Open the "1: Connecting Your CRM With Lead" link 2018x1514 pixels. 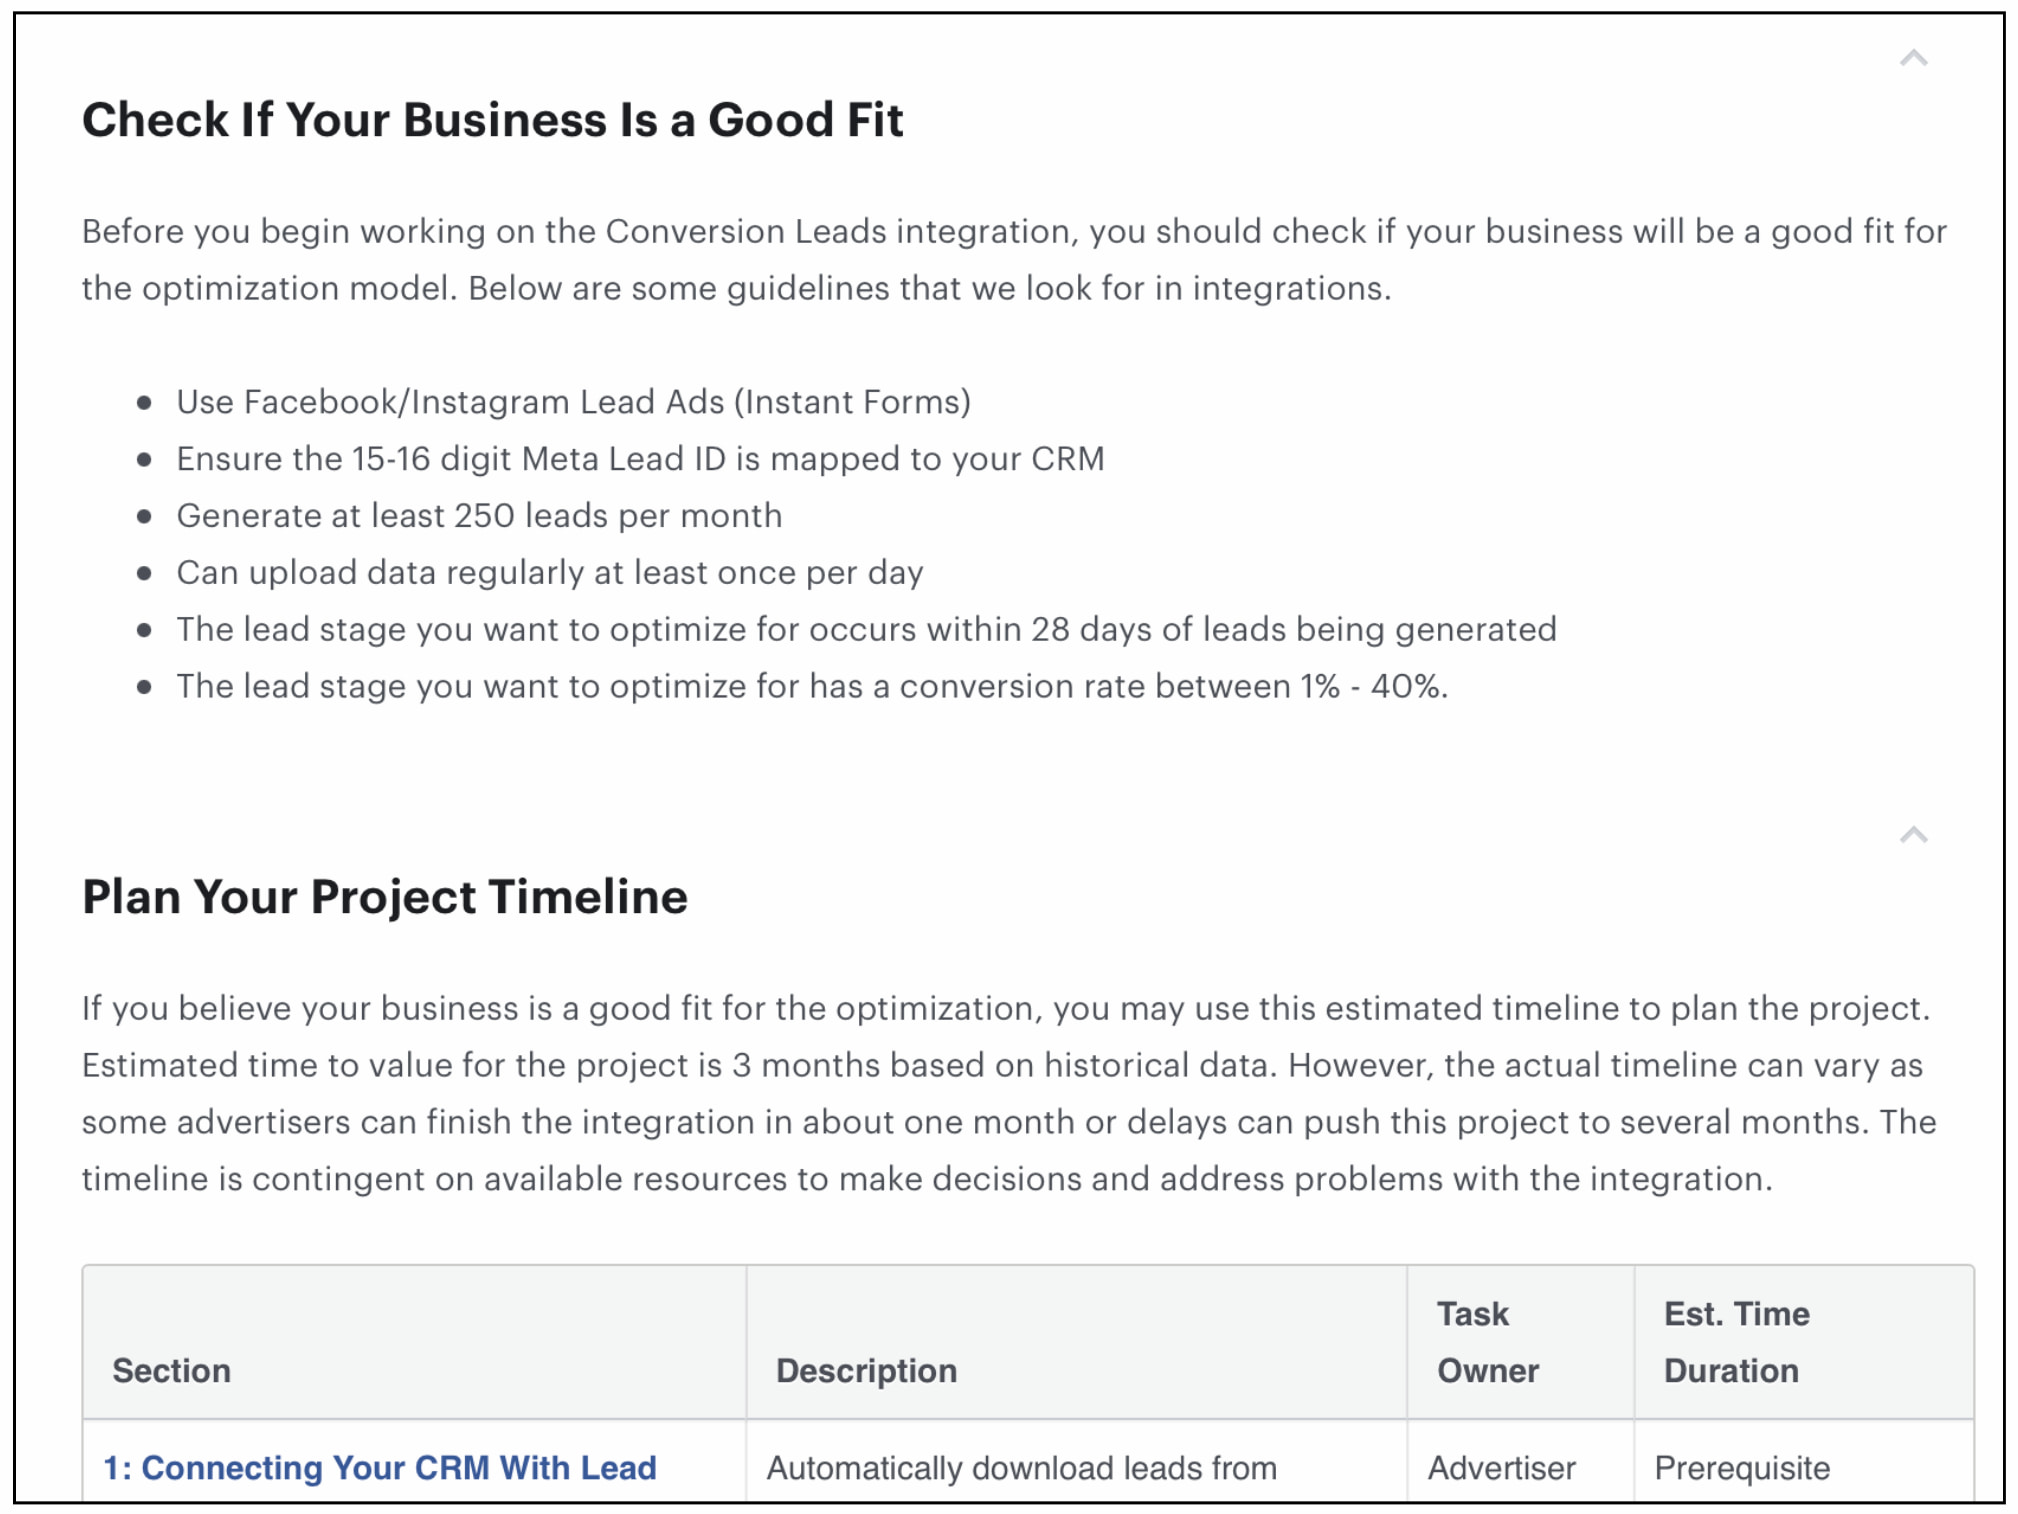tap(380, 1467)
